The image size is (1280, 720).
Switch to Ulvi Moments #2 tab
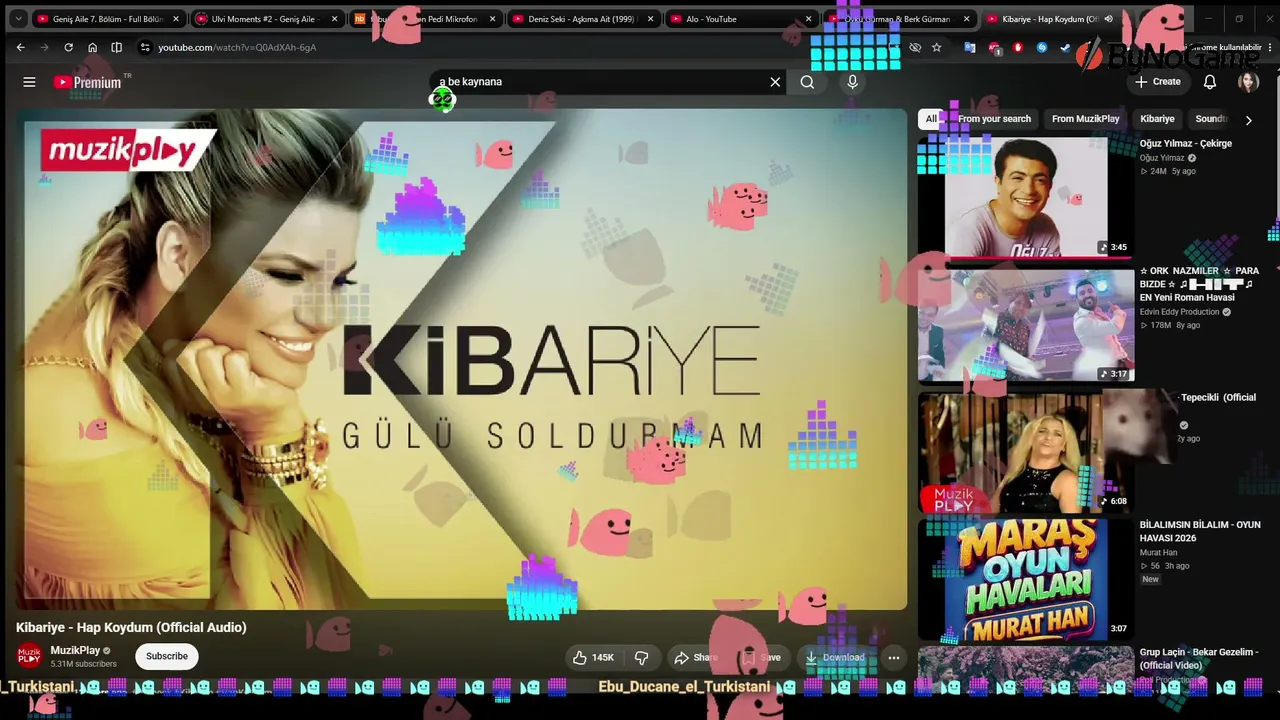pos(266,19)
